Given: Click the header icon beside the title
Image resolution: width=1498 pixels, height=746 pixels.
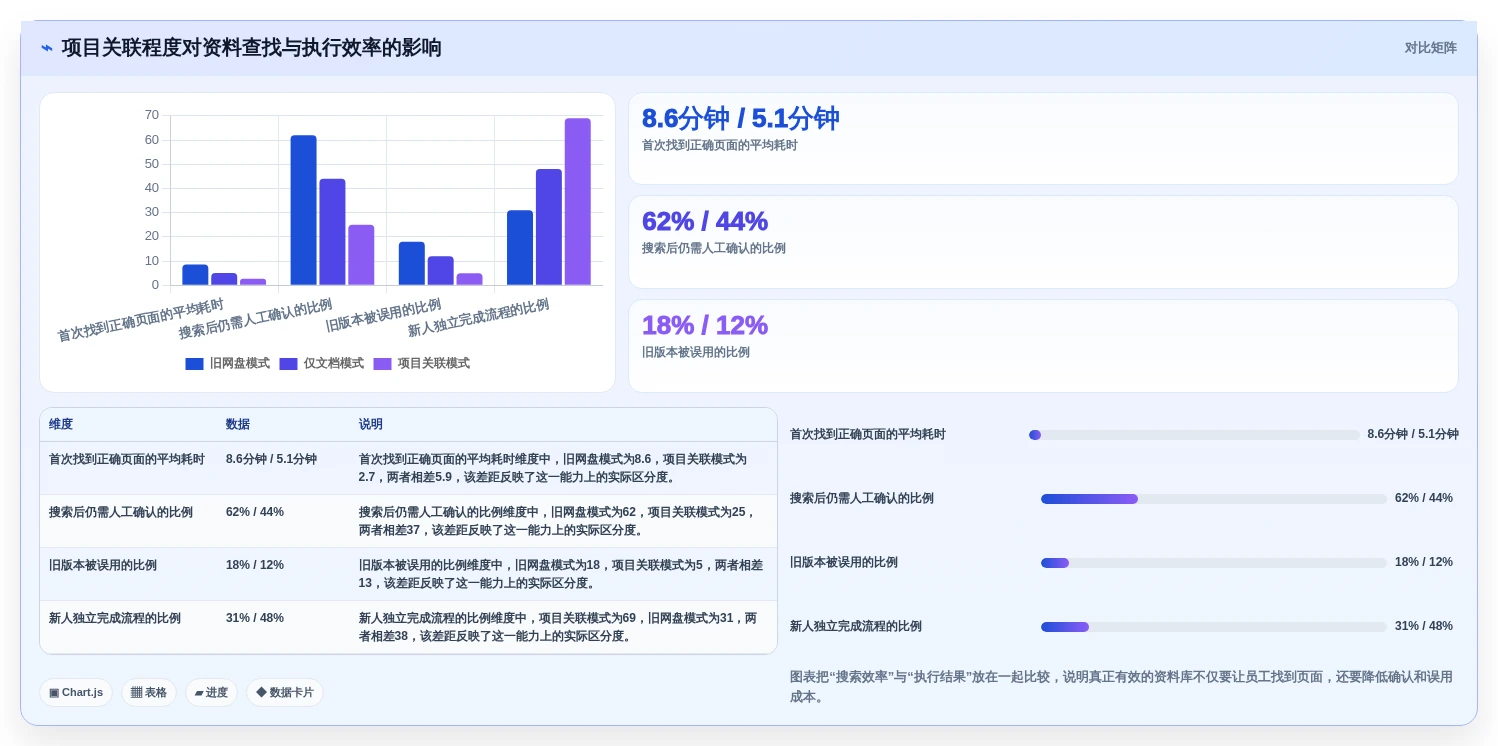Looking at the screenshot, I should (47, 48).
